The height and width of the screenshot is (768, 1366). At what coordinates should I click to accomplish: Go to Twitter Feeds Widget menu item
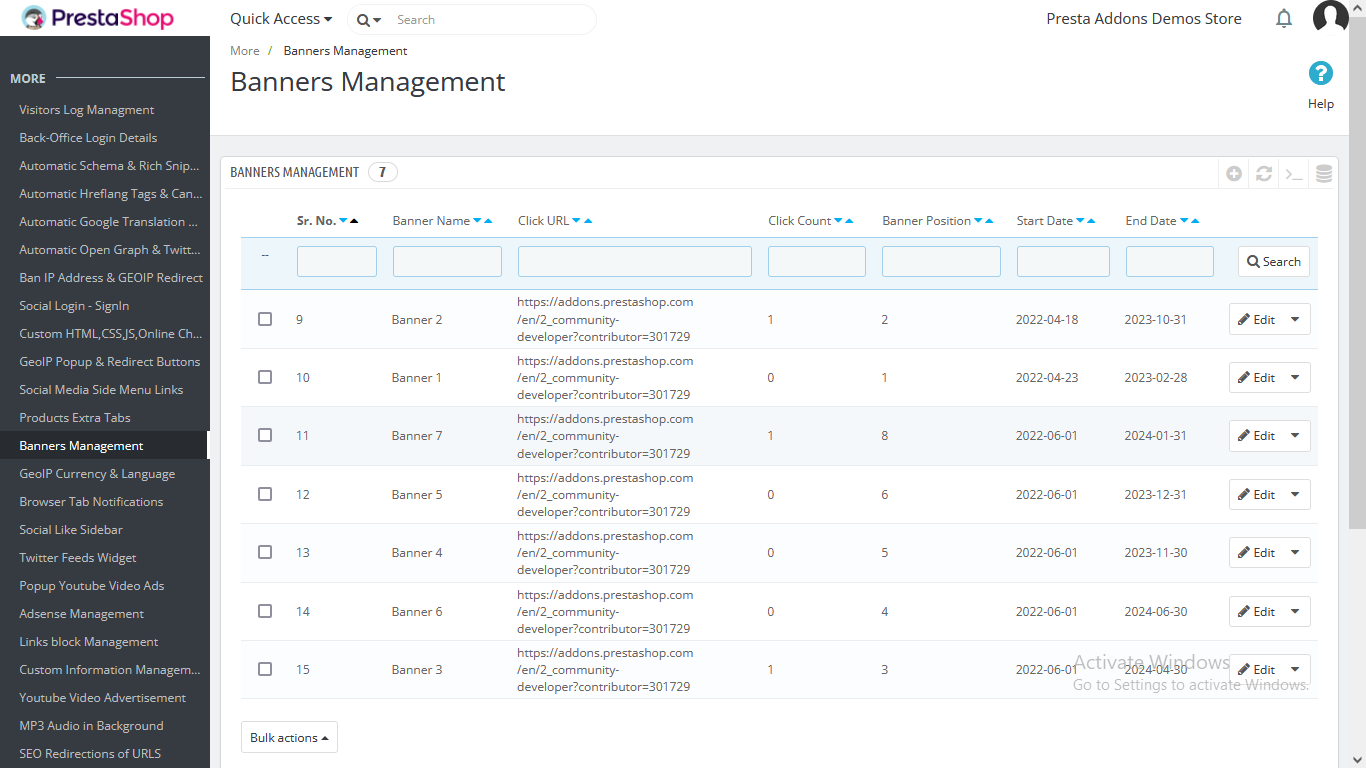[x=78, y=558]
